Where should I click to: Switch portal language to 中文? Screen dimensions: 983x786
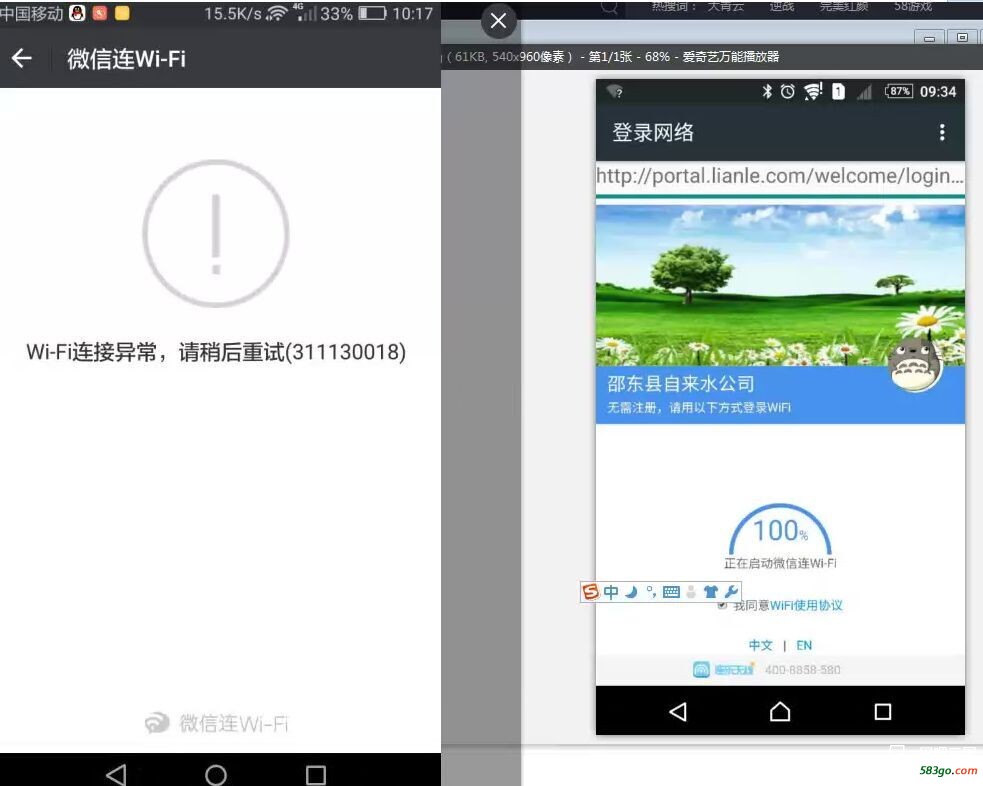pos(760,645)
